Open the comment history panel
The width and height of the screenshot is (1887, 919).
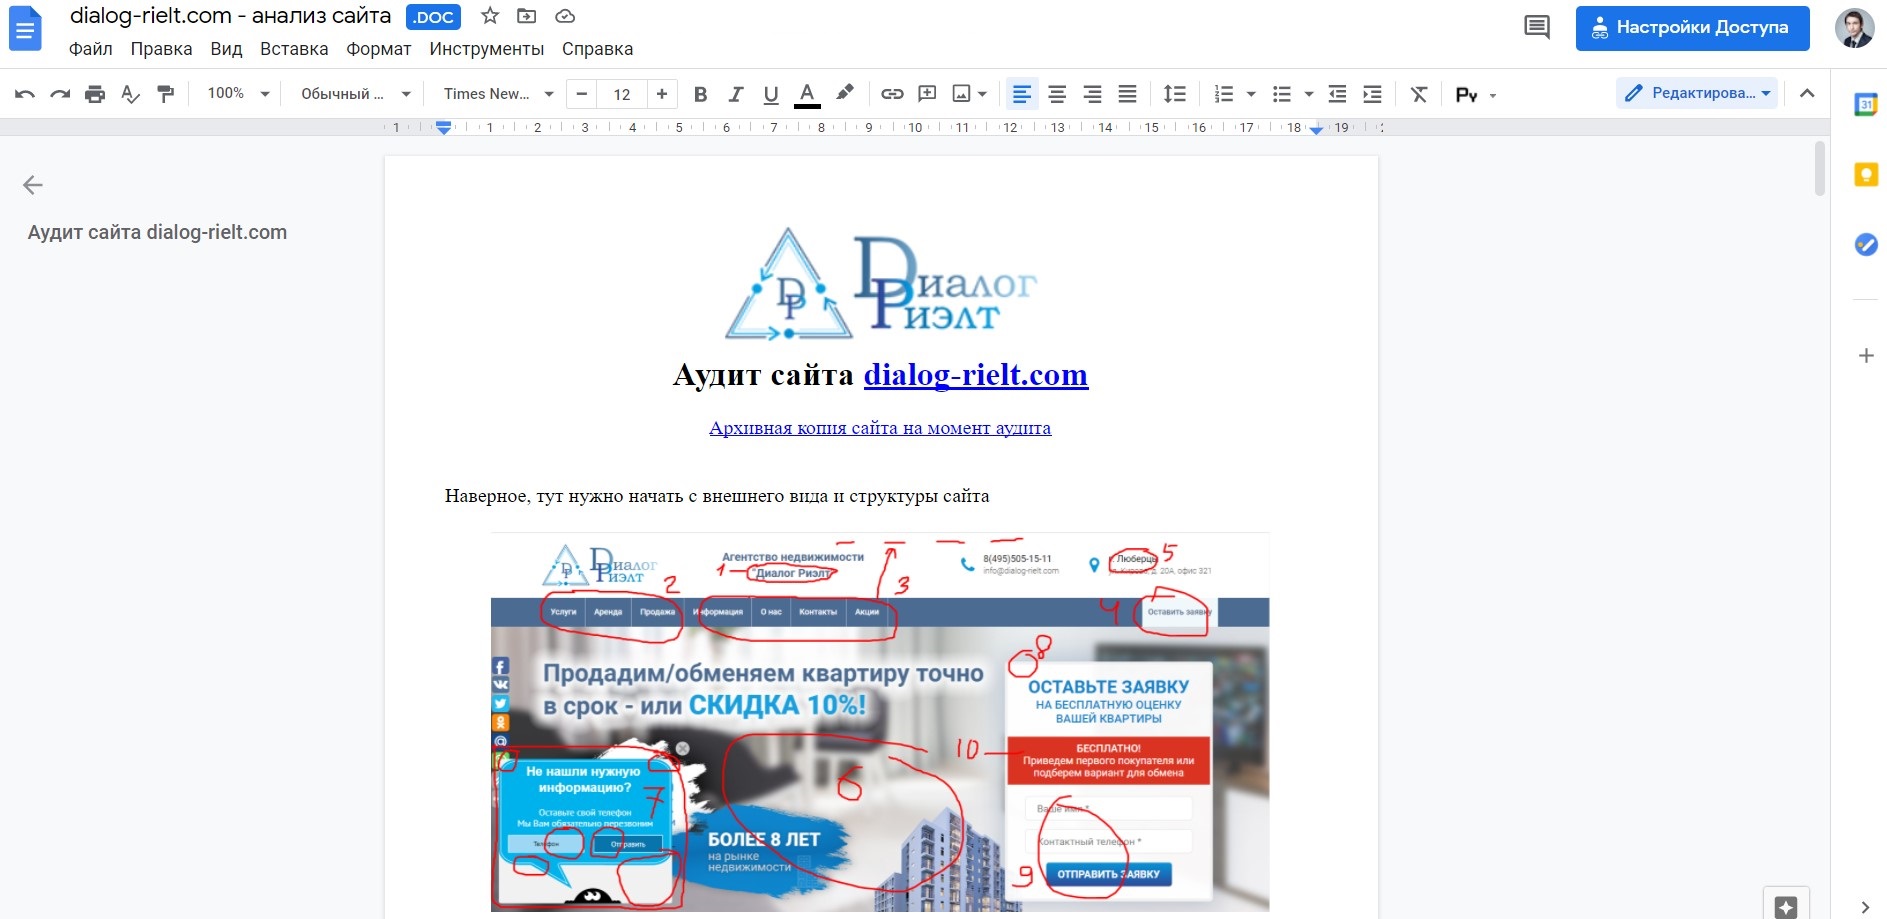1536,27
